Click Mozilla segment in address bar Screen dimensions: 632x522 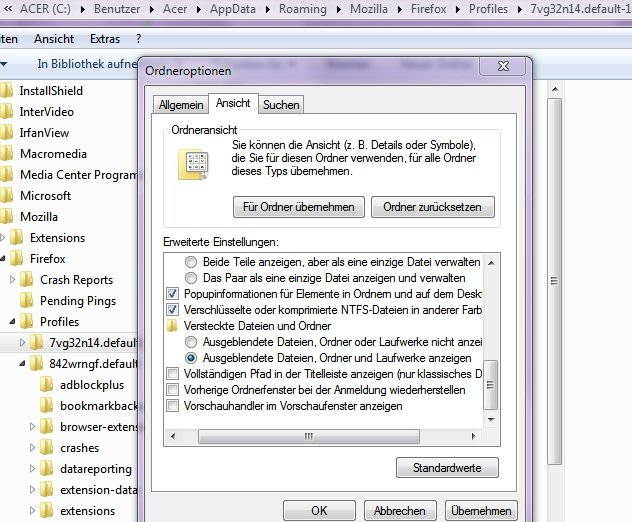[369, 9]
